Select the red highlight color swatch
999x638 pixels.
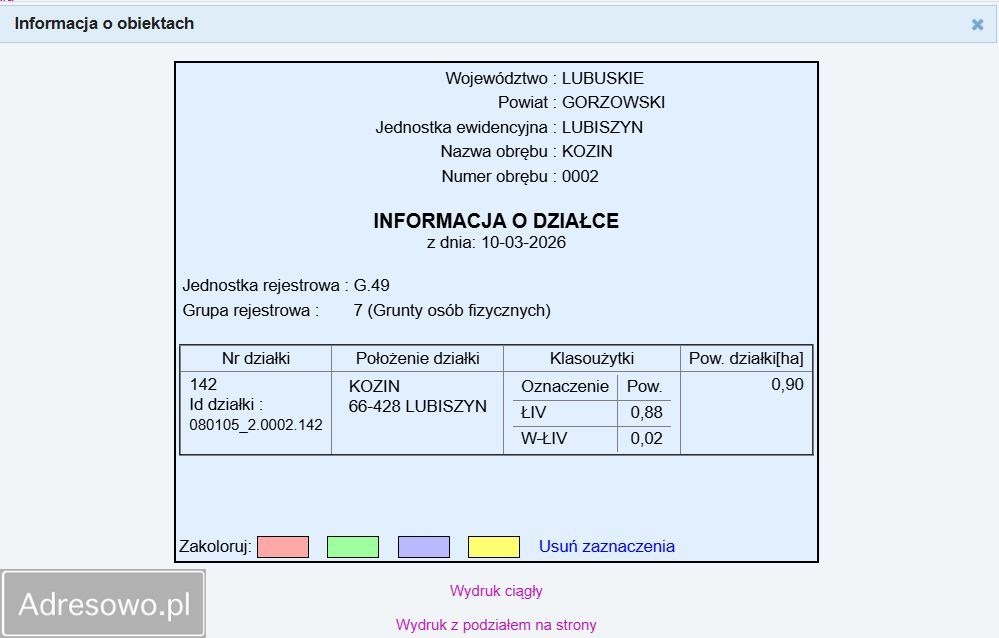tap(281, 546)
